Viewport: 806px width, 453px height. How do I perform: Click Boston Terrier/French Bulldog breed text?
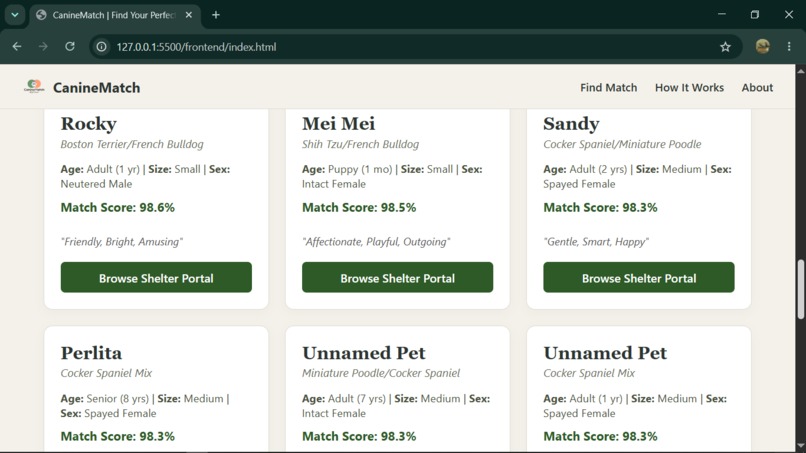pyautogui.click(x=132, y=144)
